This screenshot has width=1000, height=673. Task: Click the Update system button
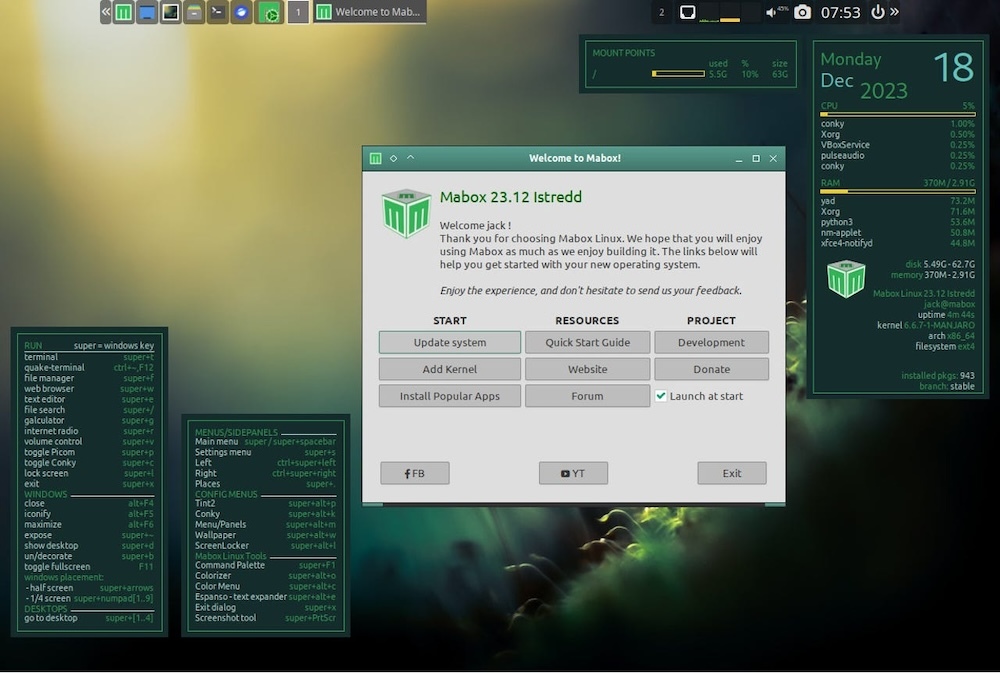450,342
